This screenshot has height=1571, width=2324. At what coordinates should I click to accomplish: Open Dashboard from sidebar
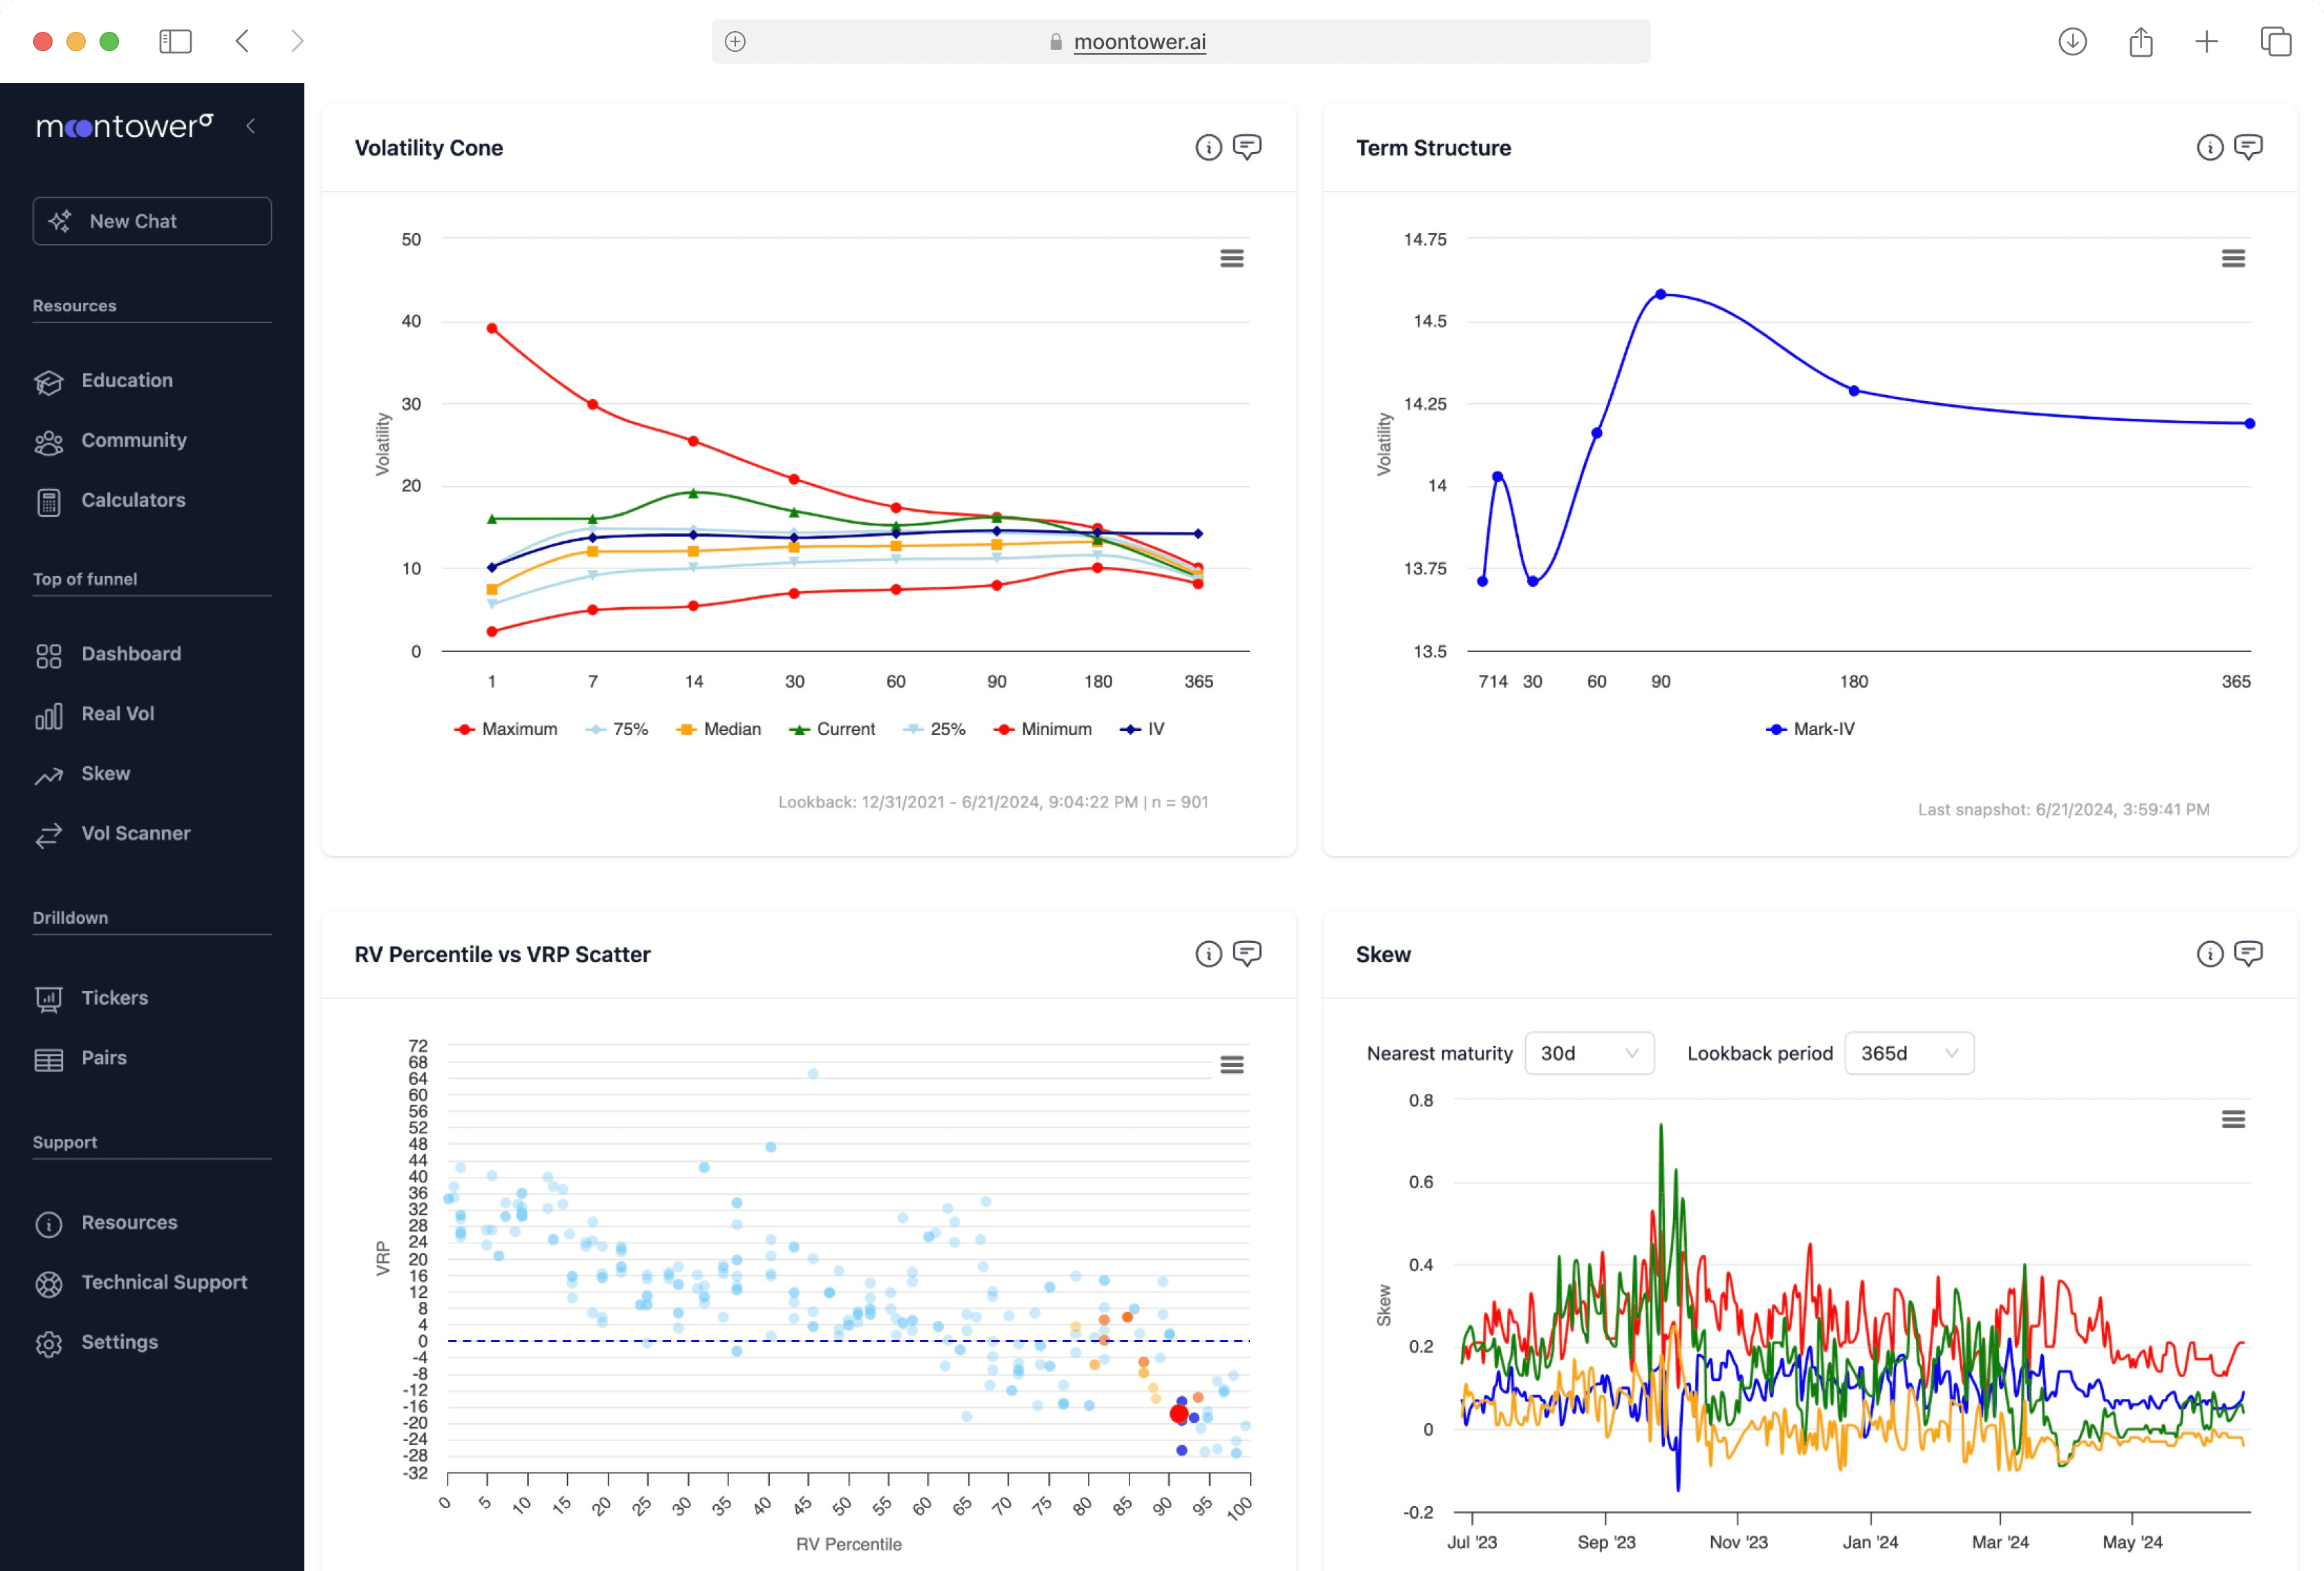pyautogui.click(x=131, y=654)
